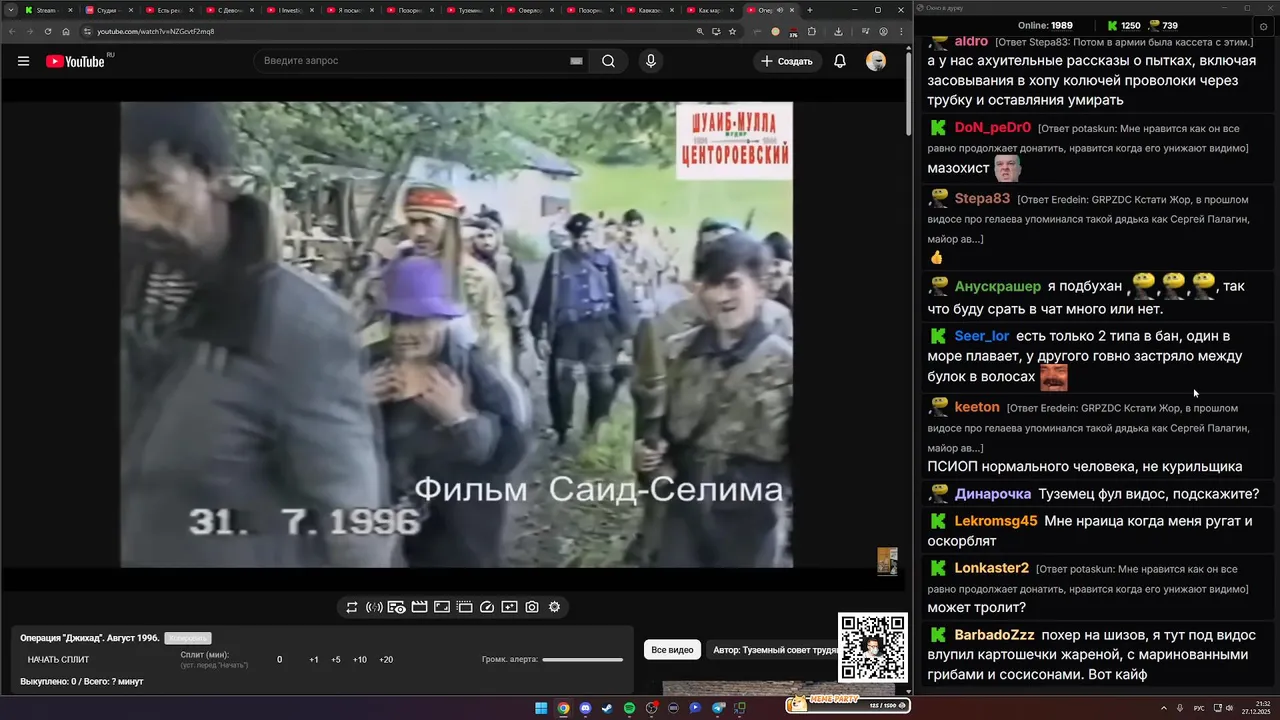1280x720 pixels.
Task: Adjust the Громк. алерта volume slider
Action: [582, 660]
